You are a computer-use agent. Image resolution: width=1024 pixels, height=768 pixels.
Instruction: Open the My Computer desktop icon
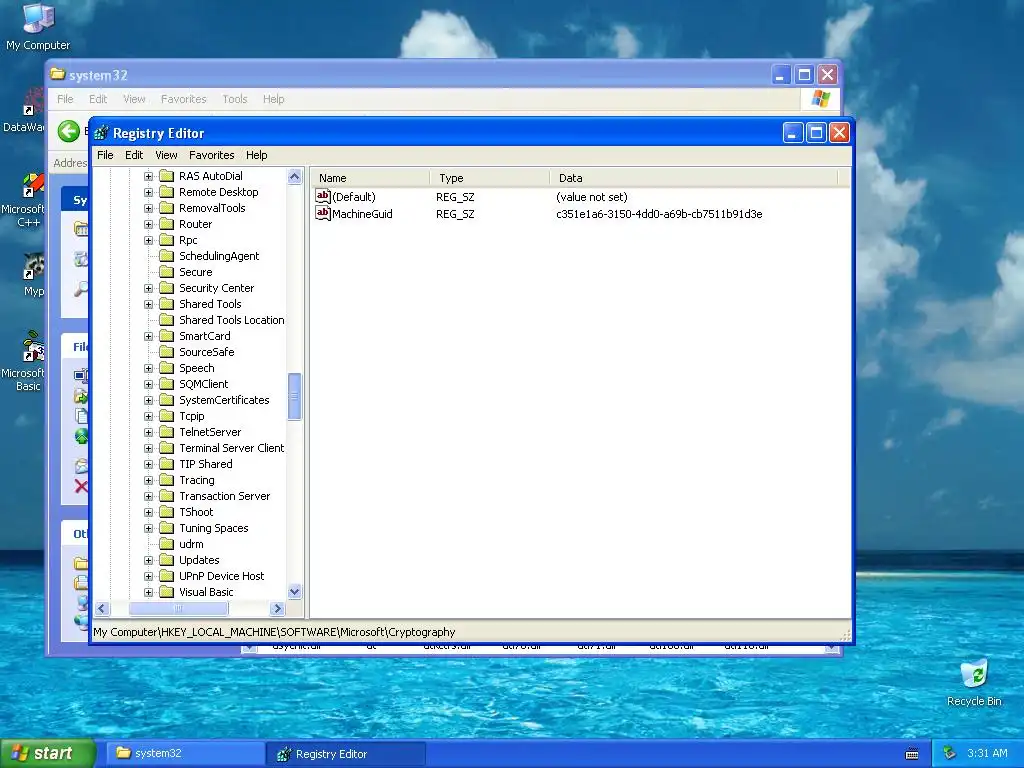tap(38, 26)
